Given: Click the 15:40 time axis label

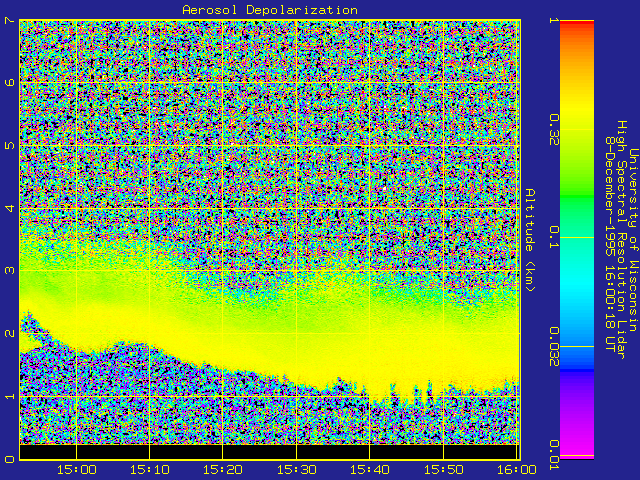Looking at the screenshot, I should (370, 470).
